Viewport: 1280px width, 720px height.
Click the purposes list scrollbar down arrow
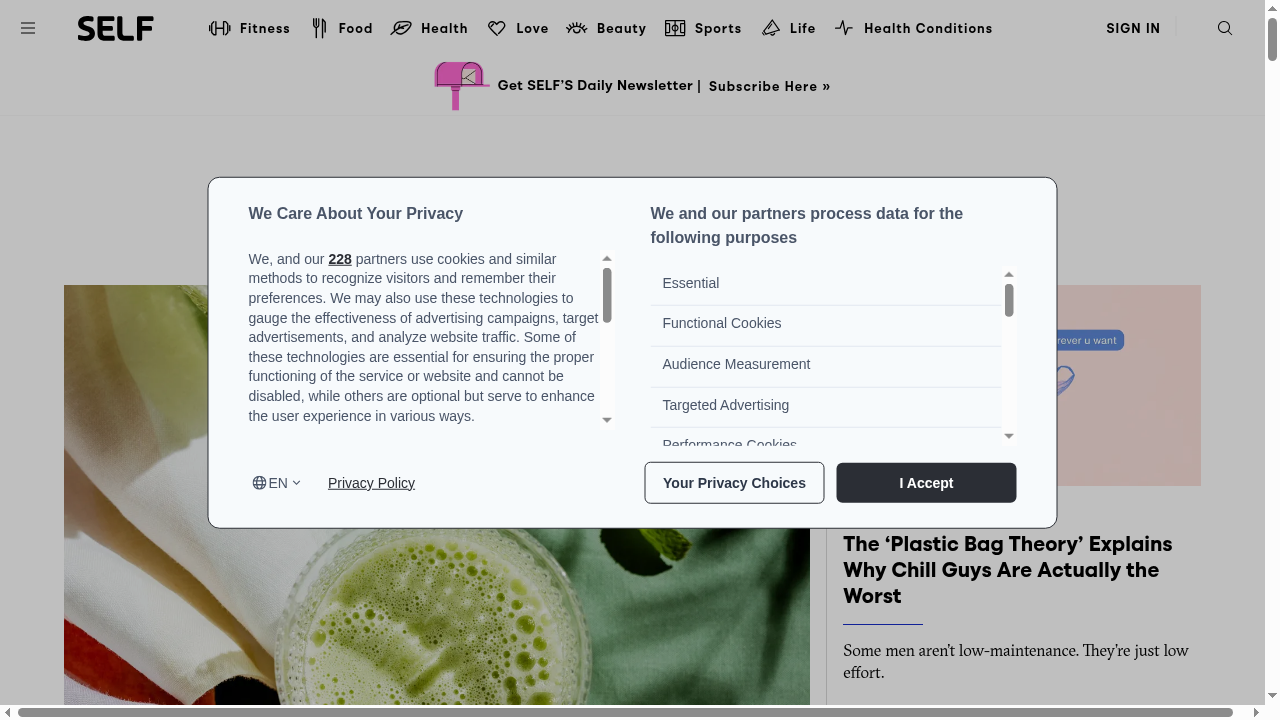1009,436
